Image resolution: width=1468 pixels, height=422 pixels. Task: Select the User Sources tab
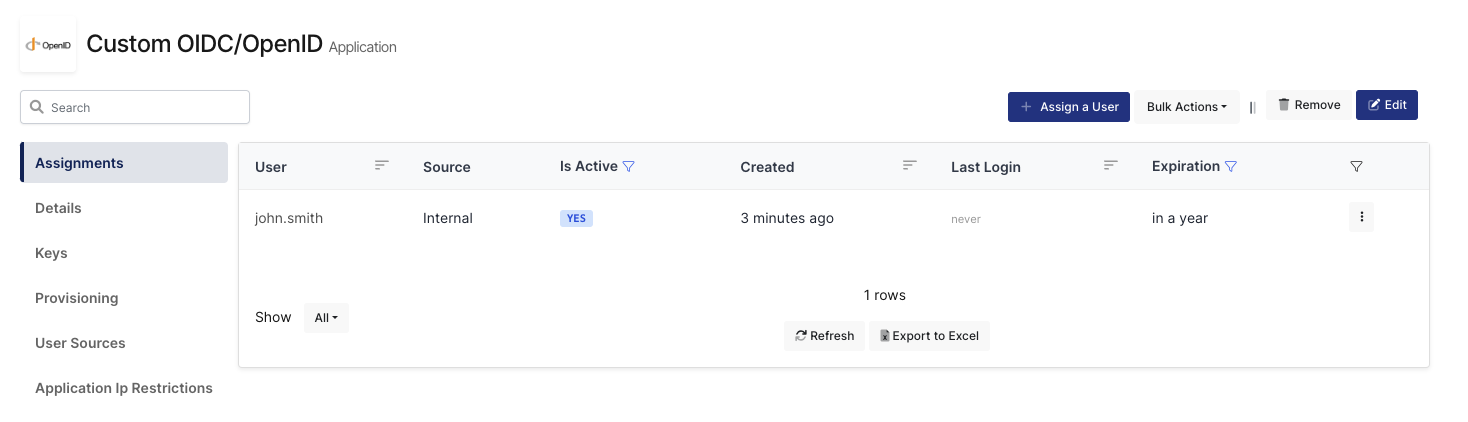(x=80, y=343)
